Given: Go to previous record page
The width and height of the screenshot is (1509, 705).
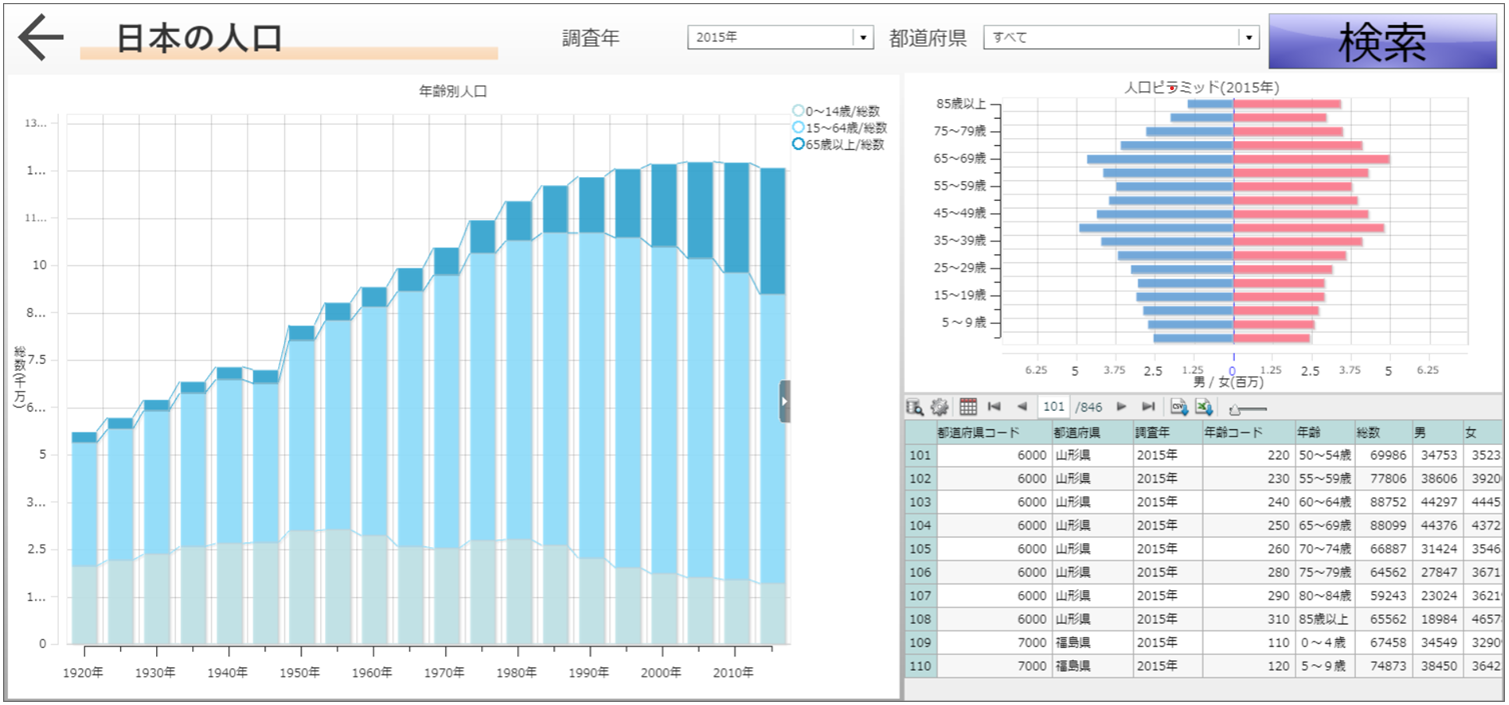Looking at the screenshot, I should point(1021,407).
